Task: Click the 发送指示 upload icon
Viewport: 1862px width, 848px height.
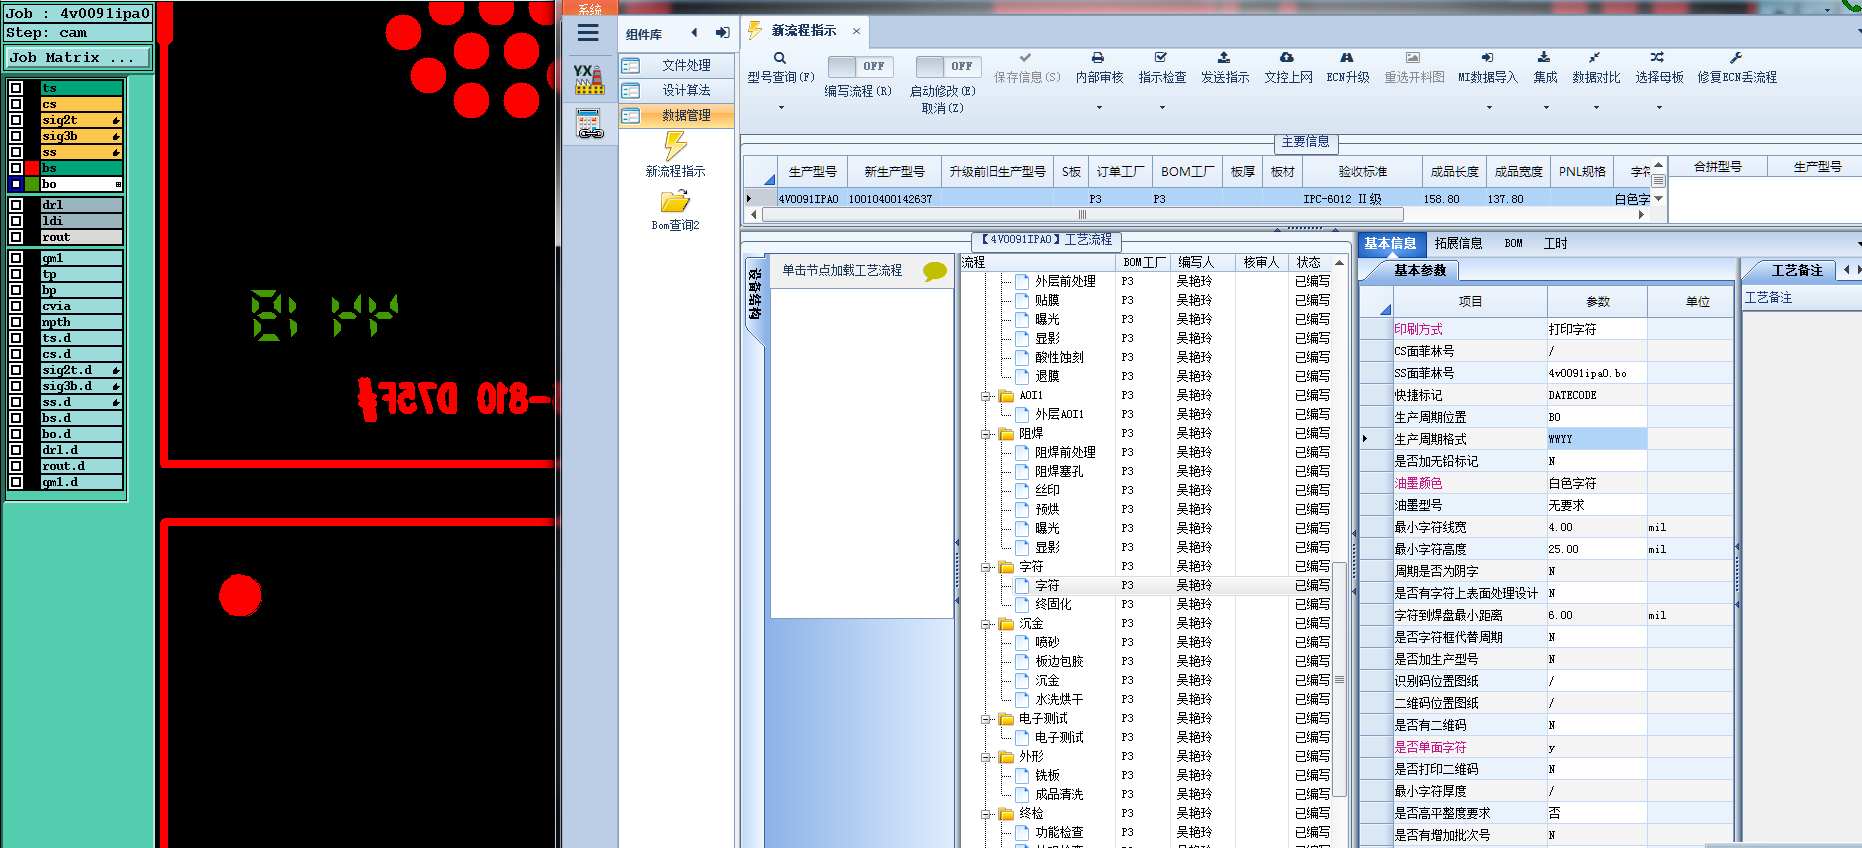Action: (x=1224, y=58)
